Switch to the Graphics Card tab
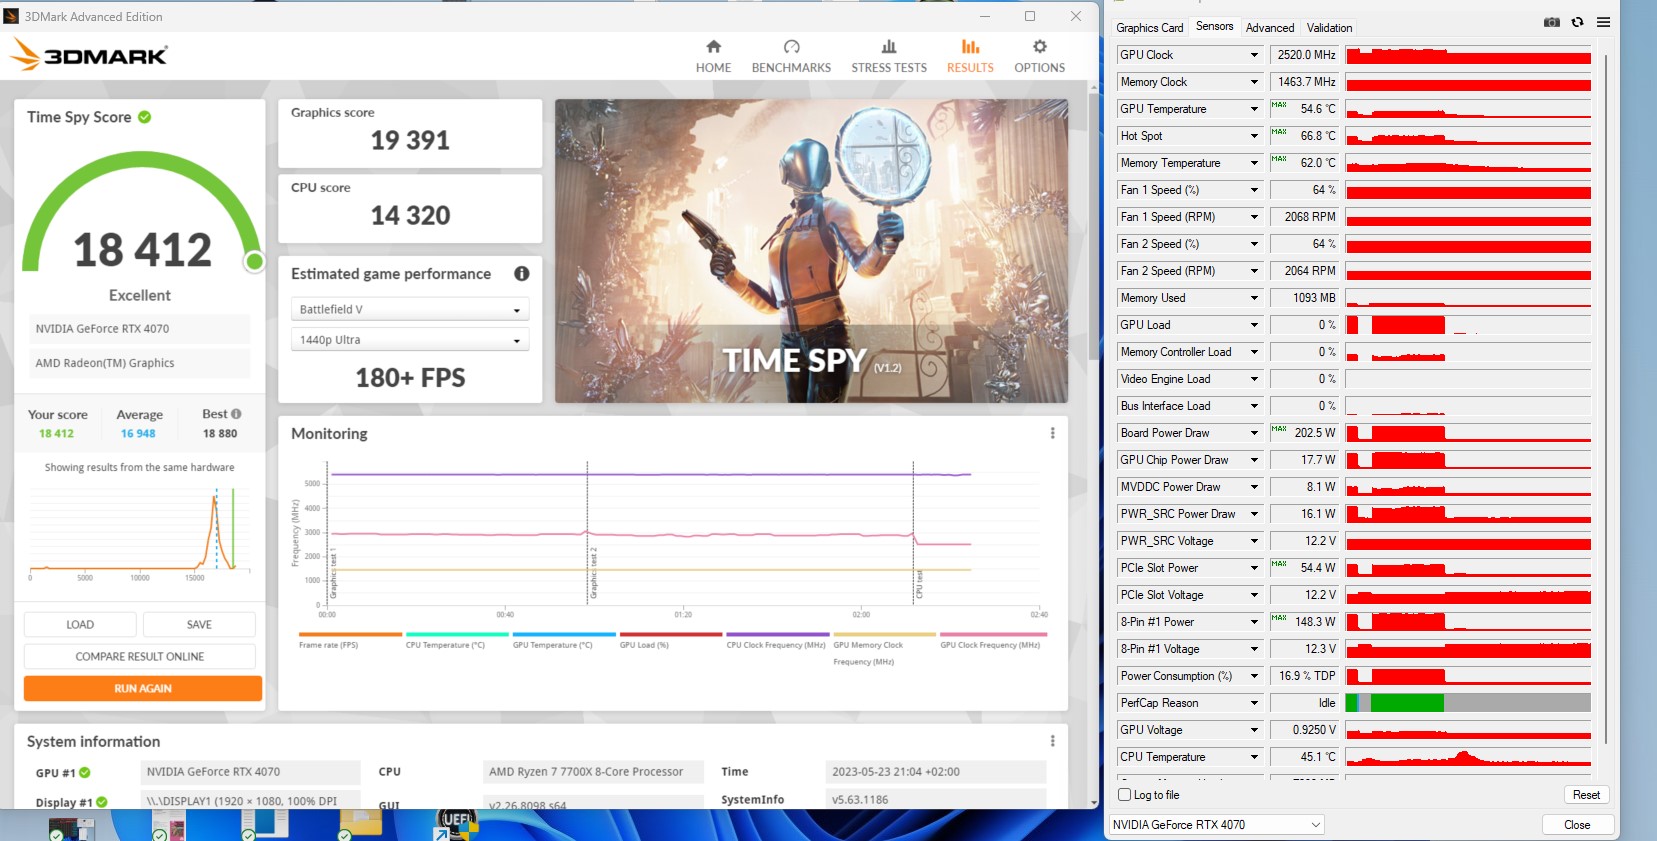 click(1149, 28)
